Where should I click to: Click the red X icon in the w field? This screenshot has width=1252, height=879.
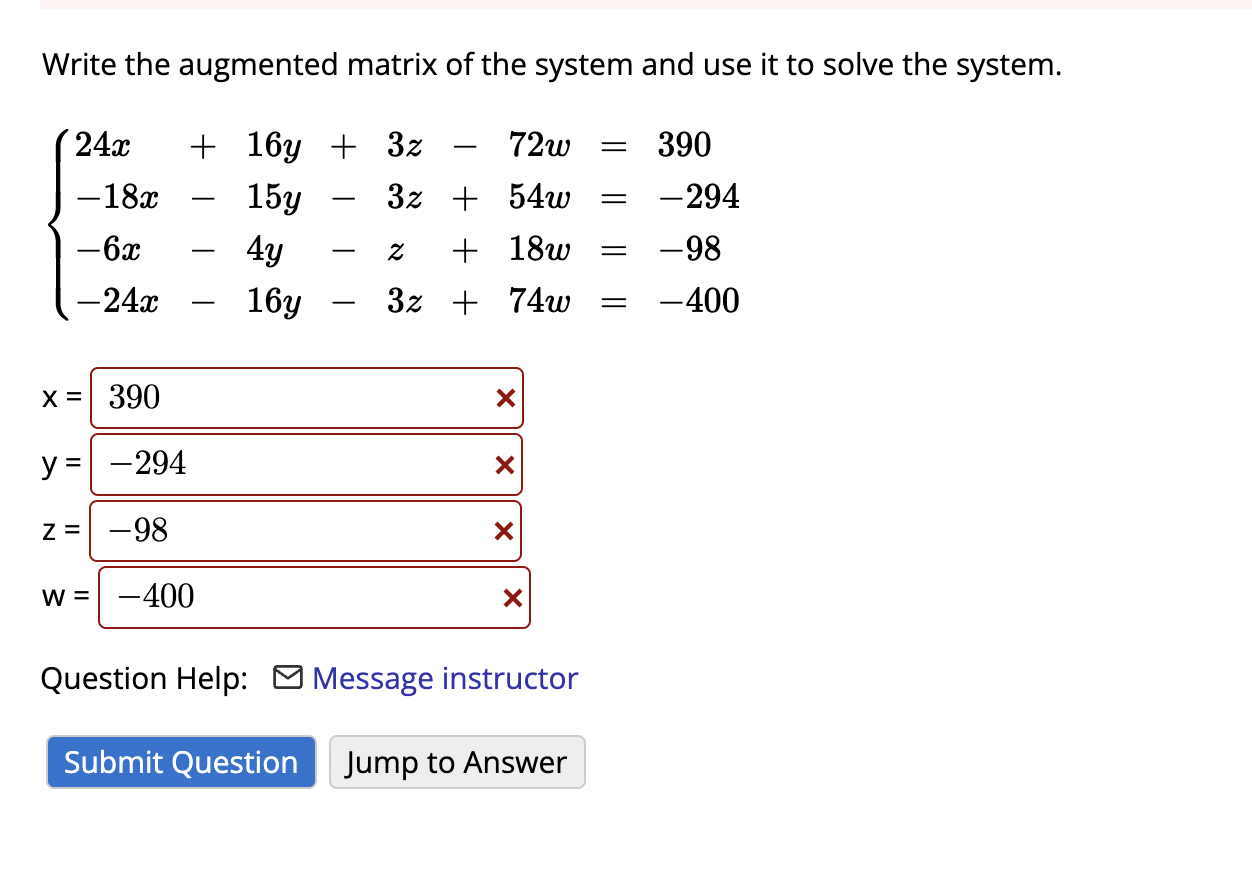pyautogui.click(x=512, y=597)
